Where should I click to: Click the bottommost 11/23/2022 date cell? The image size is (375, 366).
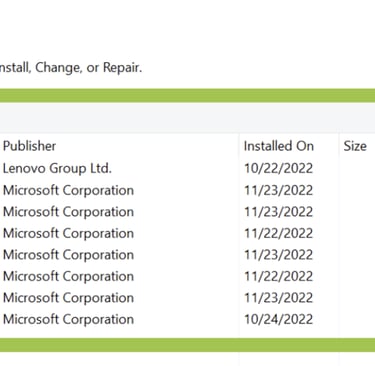pos(279,298)
